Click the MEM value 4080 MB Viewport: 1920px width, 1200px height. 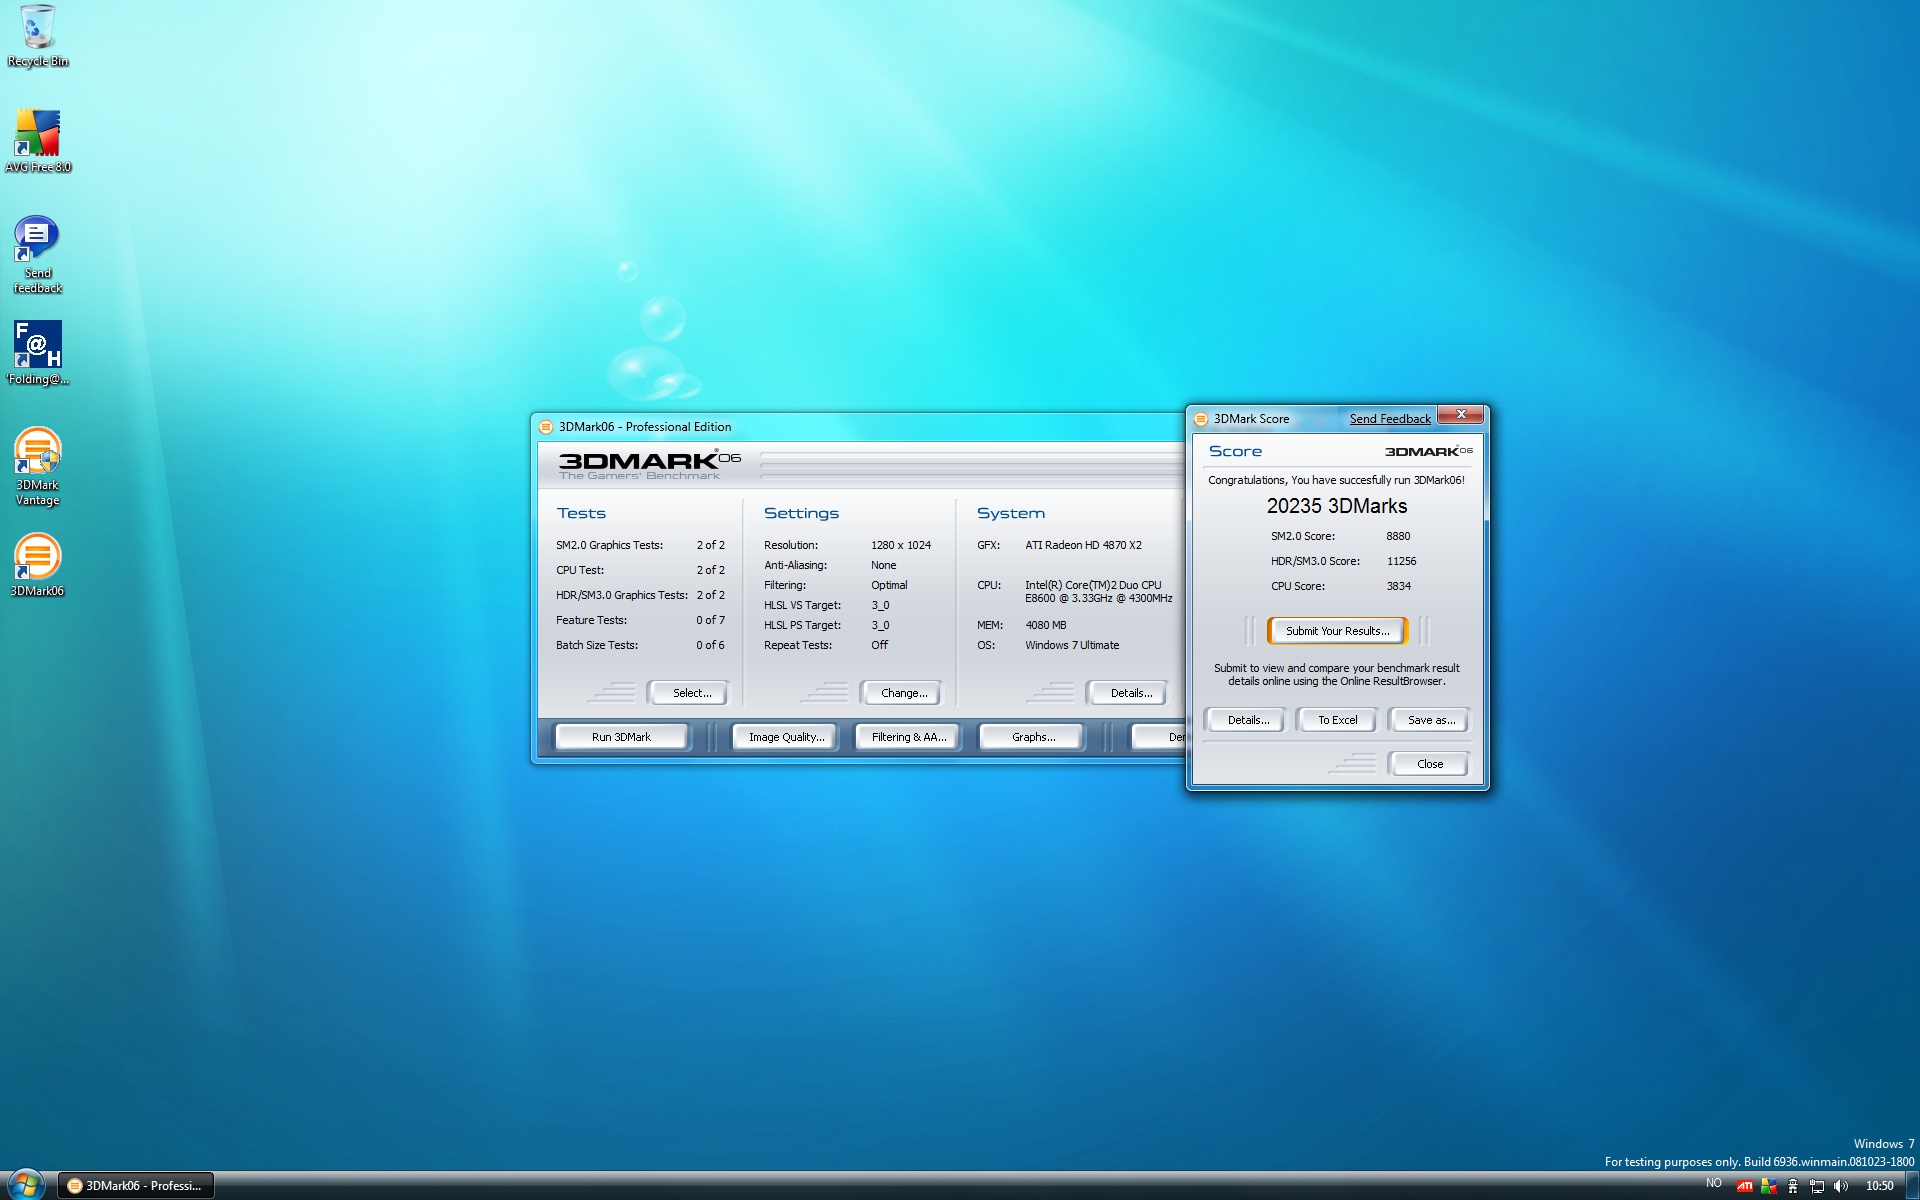point(1045,625)
